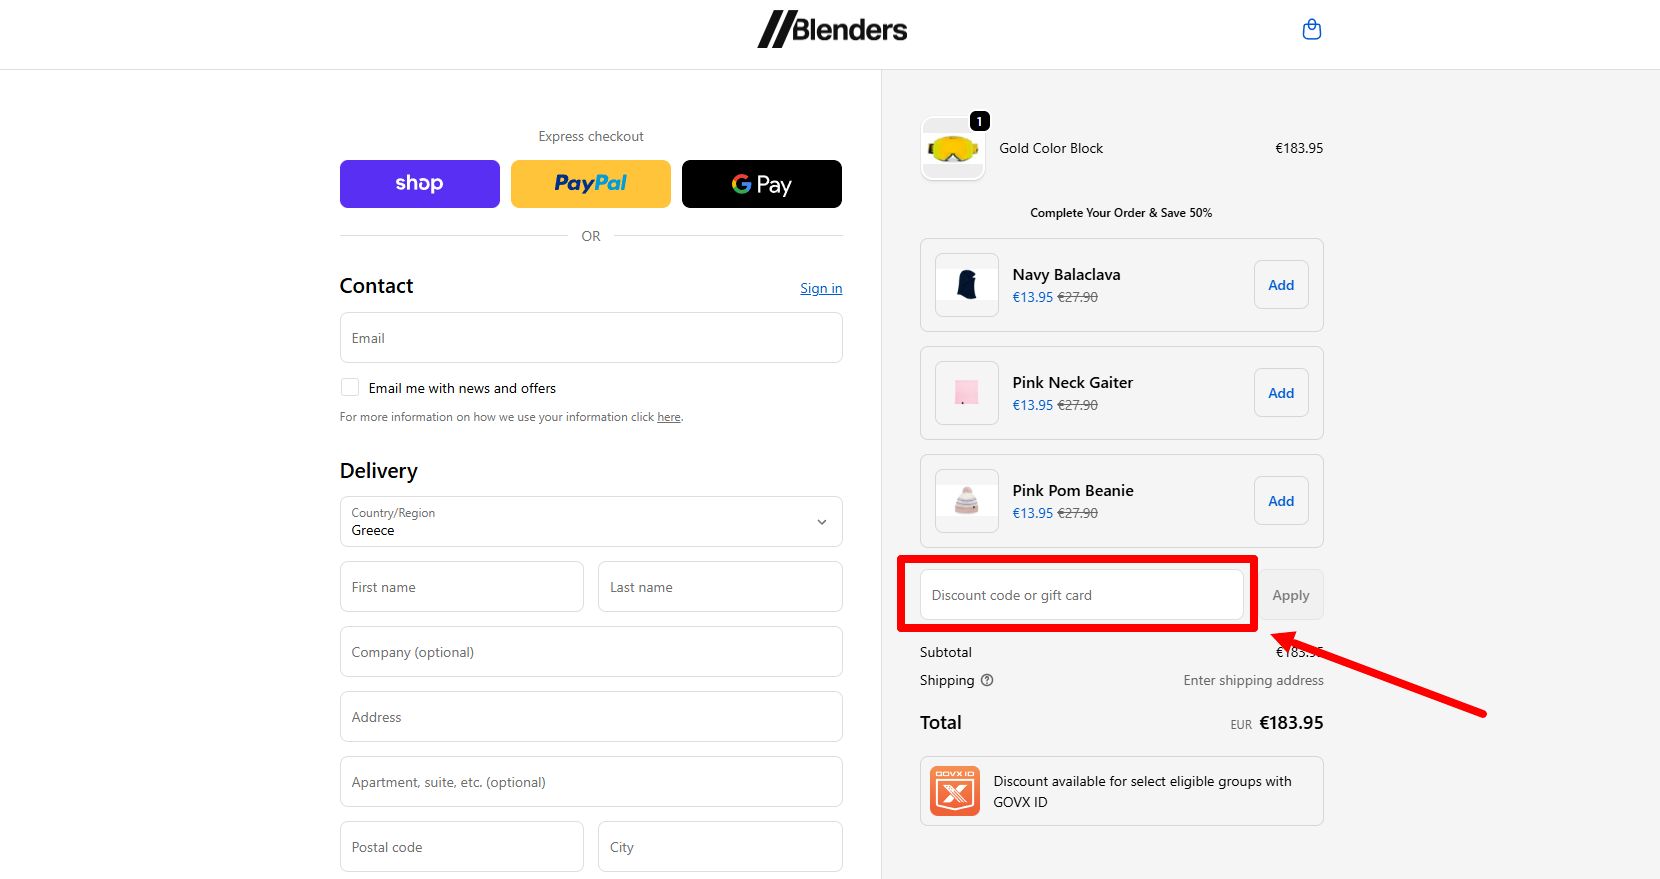Click the GOVX ID logo icon
Screen dimensions: 1660x879
pos(955,791)
